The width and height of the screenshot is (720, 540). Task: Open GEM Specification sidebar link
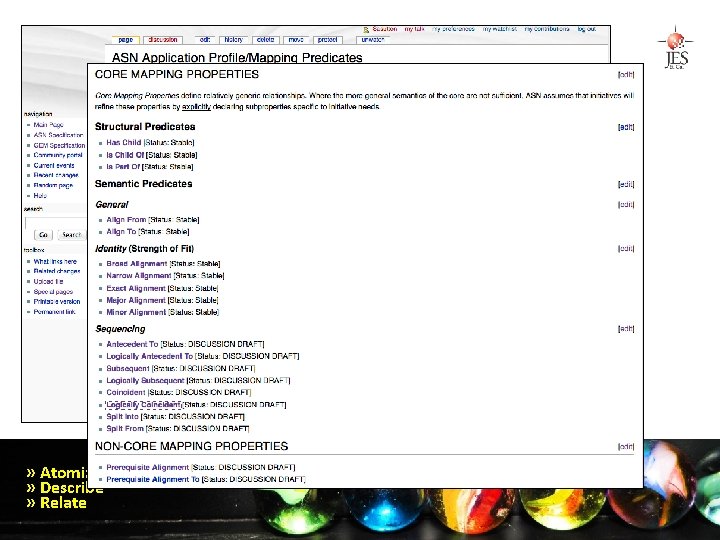click(x=59, y=145)
